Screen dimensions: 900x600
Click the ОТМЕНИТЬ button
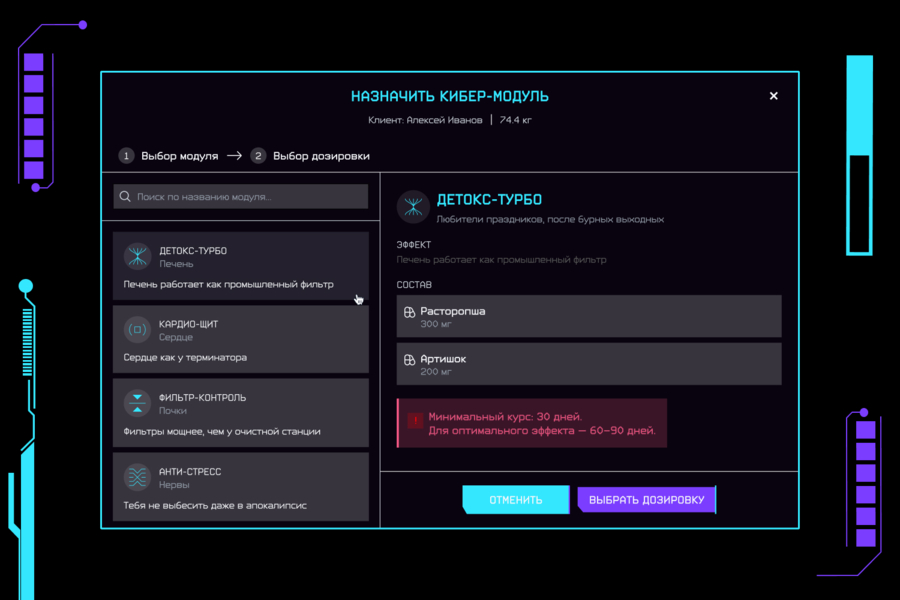tap(516, 500)
